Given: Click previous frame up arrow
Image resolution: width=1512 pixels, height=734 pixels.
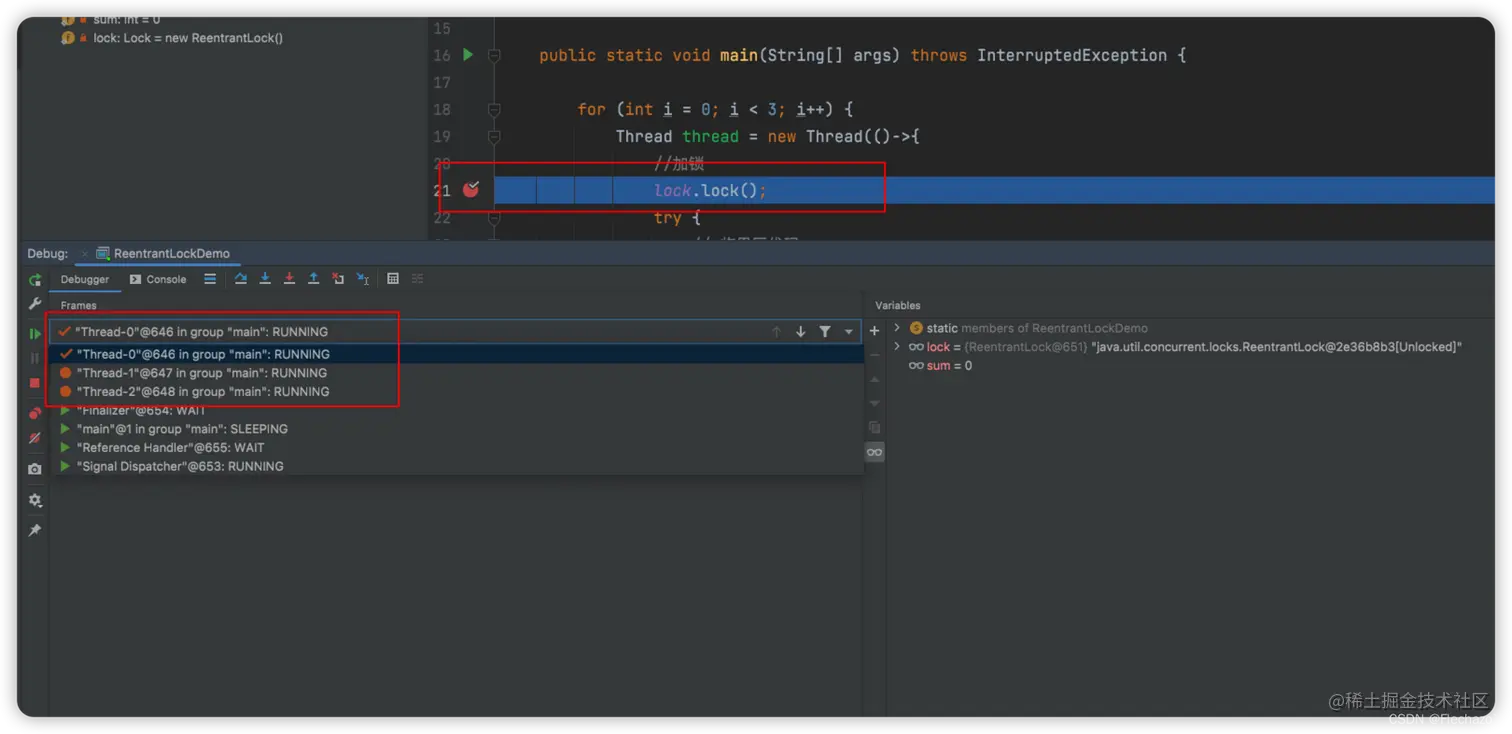Looking at the screenshot, I should (x=776, y=332).
